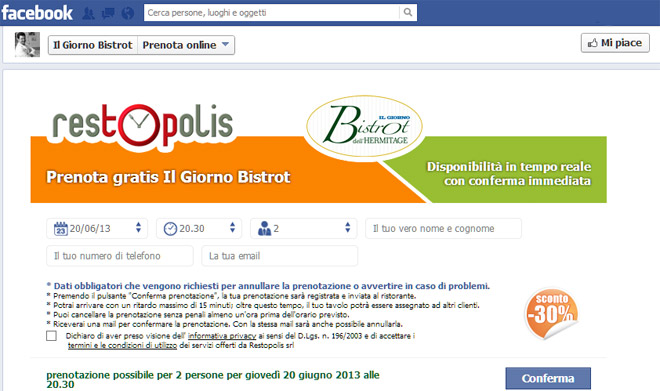The image size is (660, 391).
Task: Click the people icon in guests field
Action: [x=264, y=229]
